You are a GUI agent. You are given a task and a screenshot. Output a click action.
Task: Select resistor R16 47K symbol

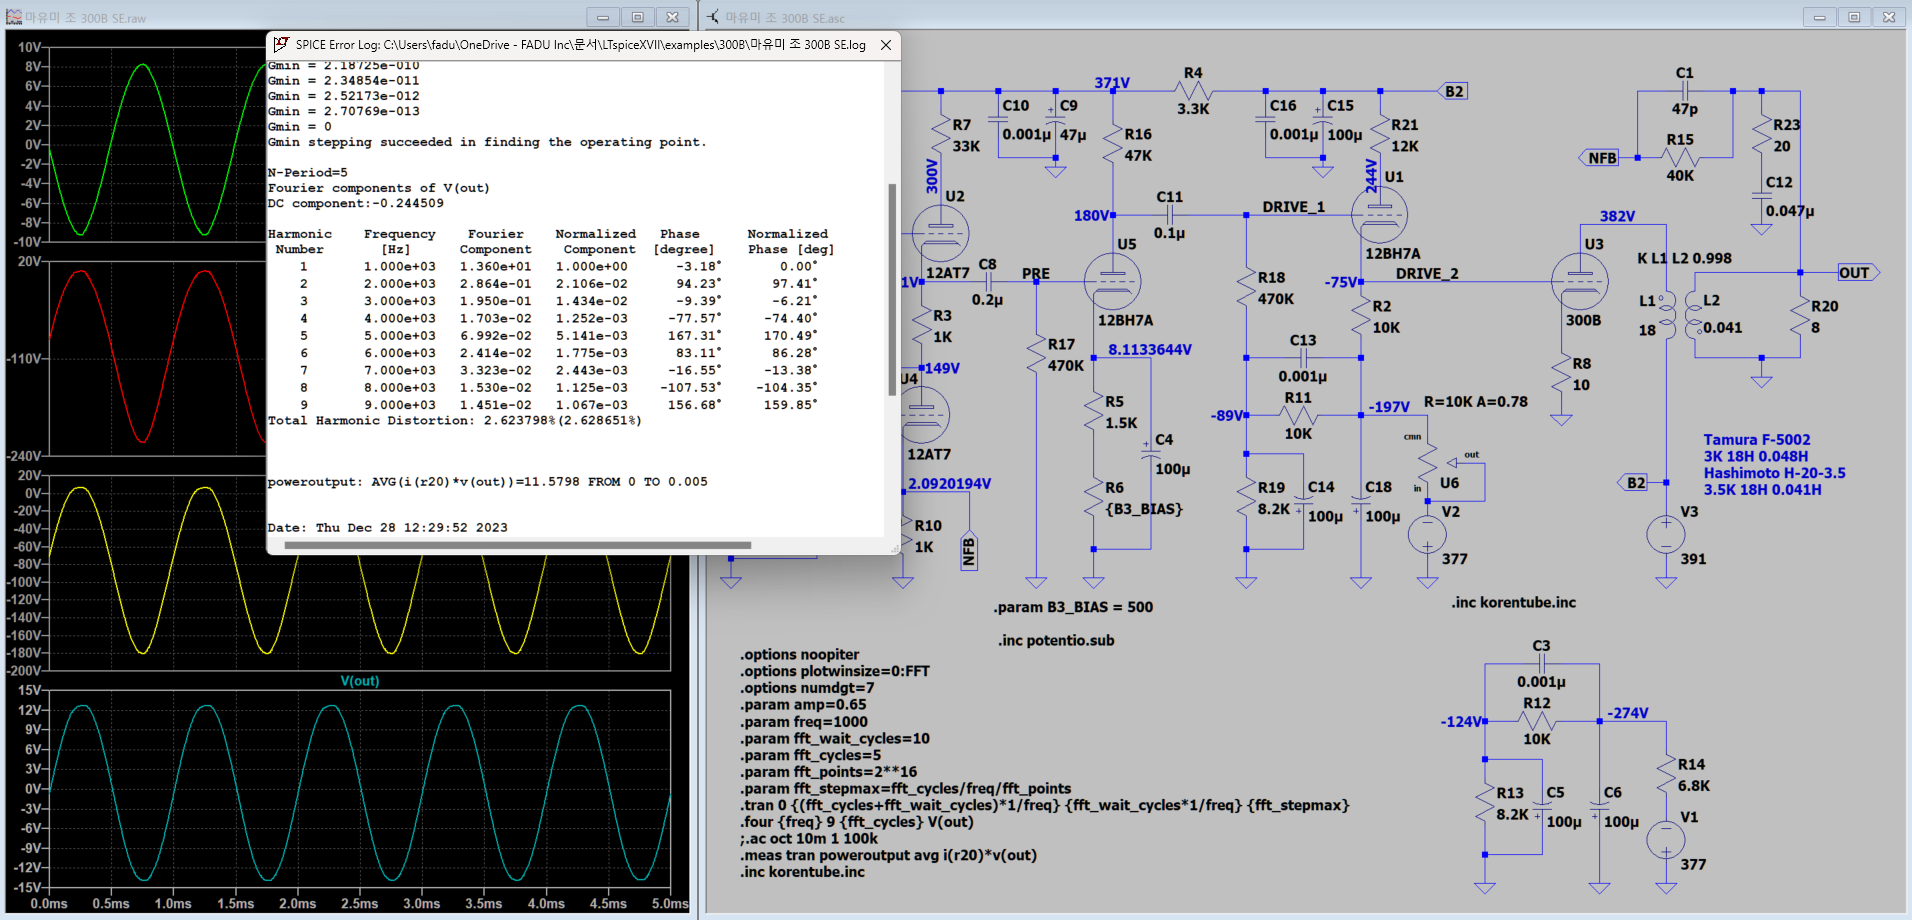click(1112, 144)
